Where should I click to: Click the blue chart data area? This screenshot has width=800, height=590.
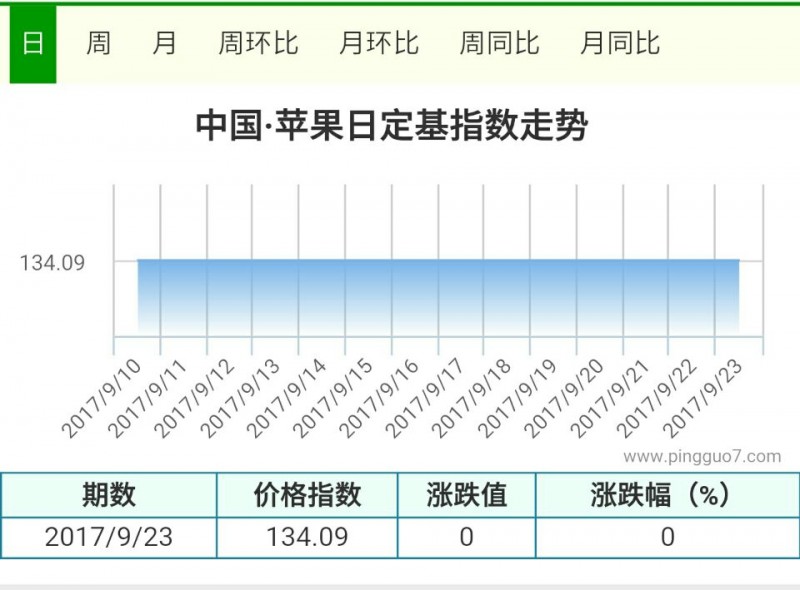(438, 298)
